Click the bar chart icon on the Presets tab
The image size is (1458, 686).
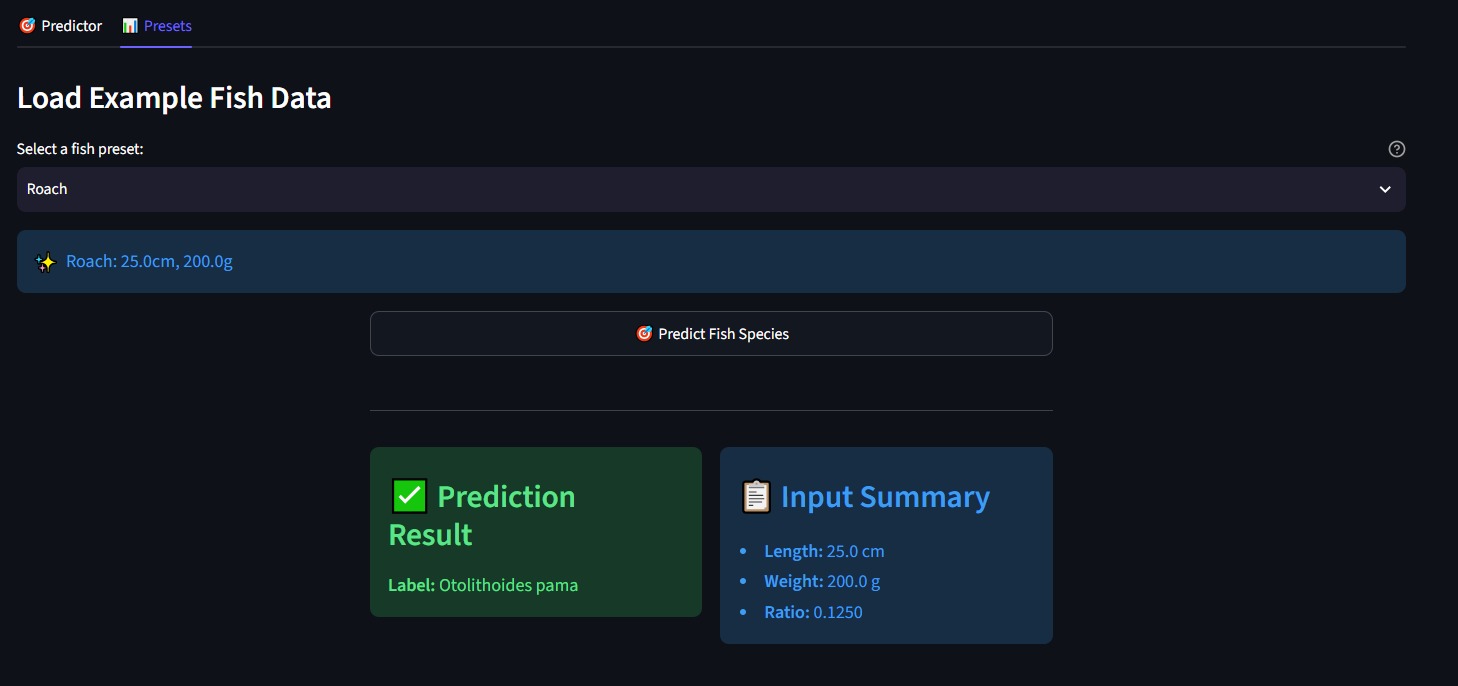point(130,26)
